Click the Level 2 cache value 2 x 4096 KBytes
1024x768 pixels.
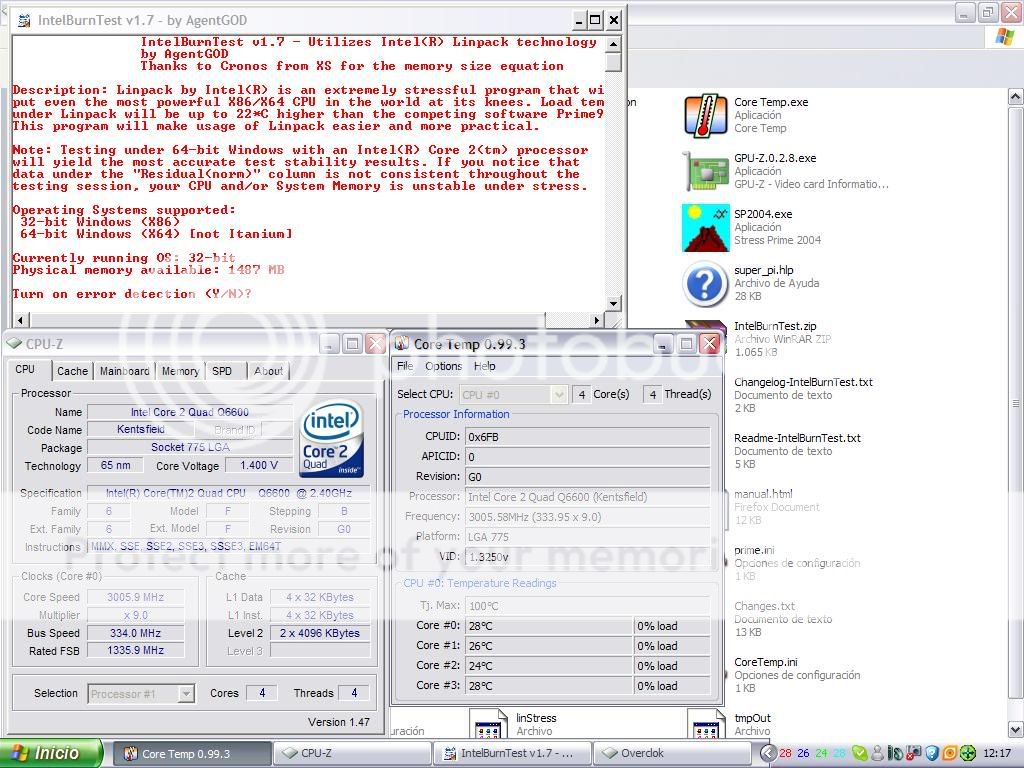coord(320,633)
